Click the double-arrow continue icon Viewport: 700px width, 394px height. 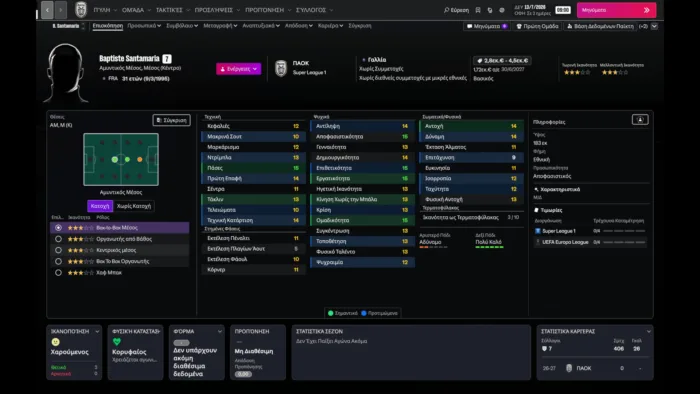[646, 10]
